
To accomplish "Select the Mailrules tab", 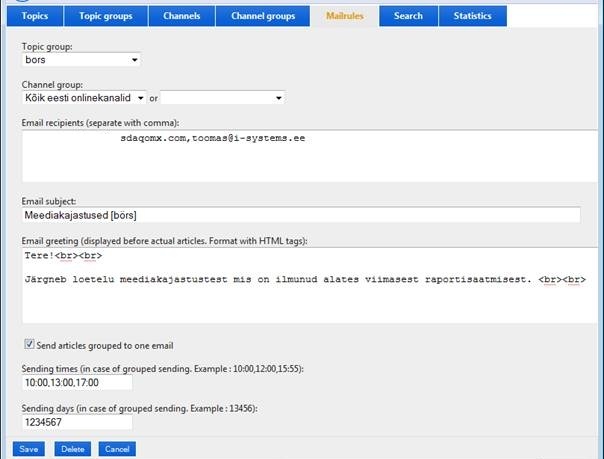I will [x=346, y=16].
